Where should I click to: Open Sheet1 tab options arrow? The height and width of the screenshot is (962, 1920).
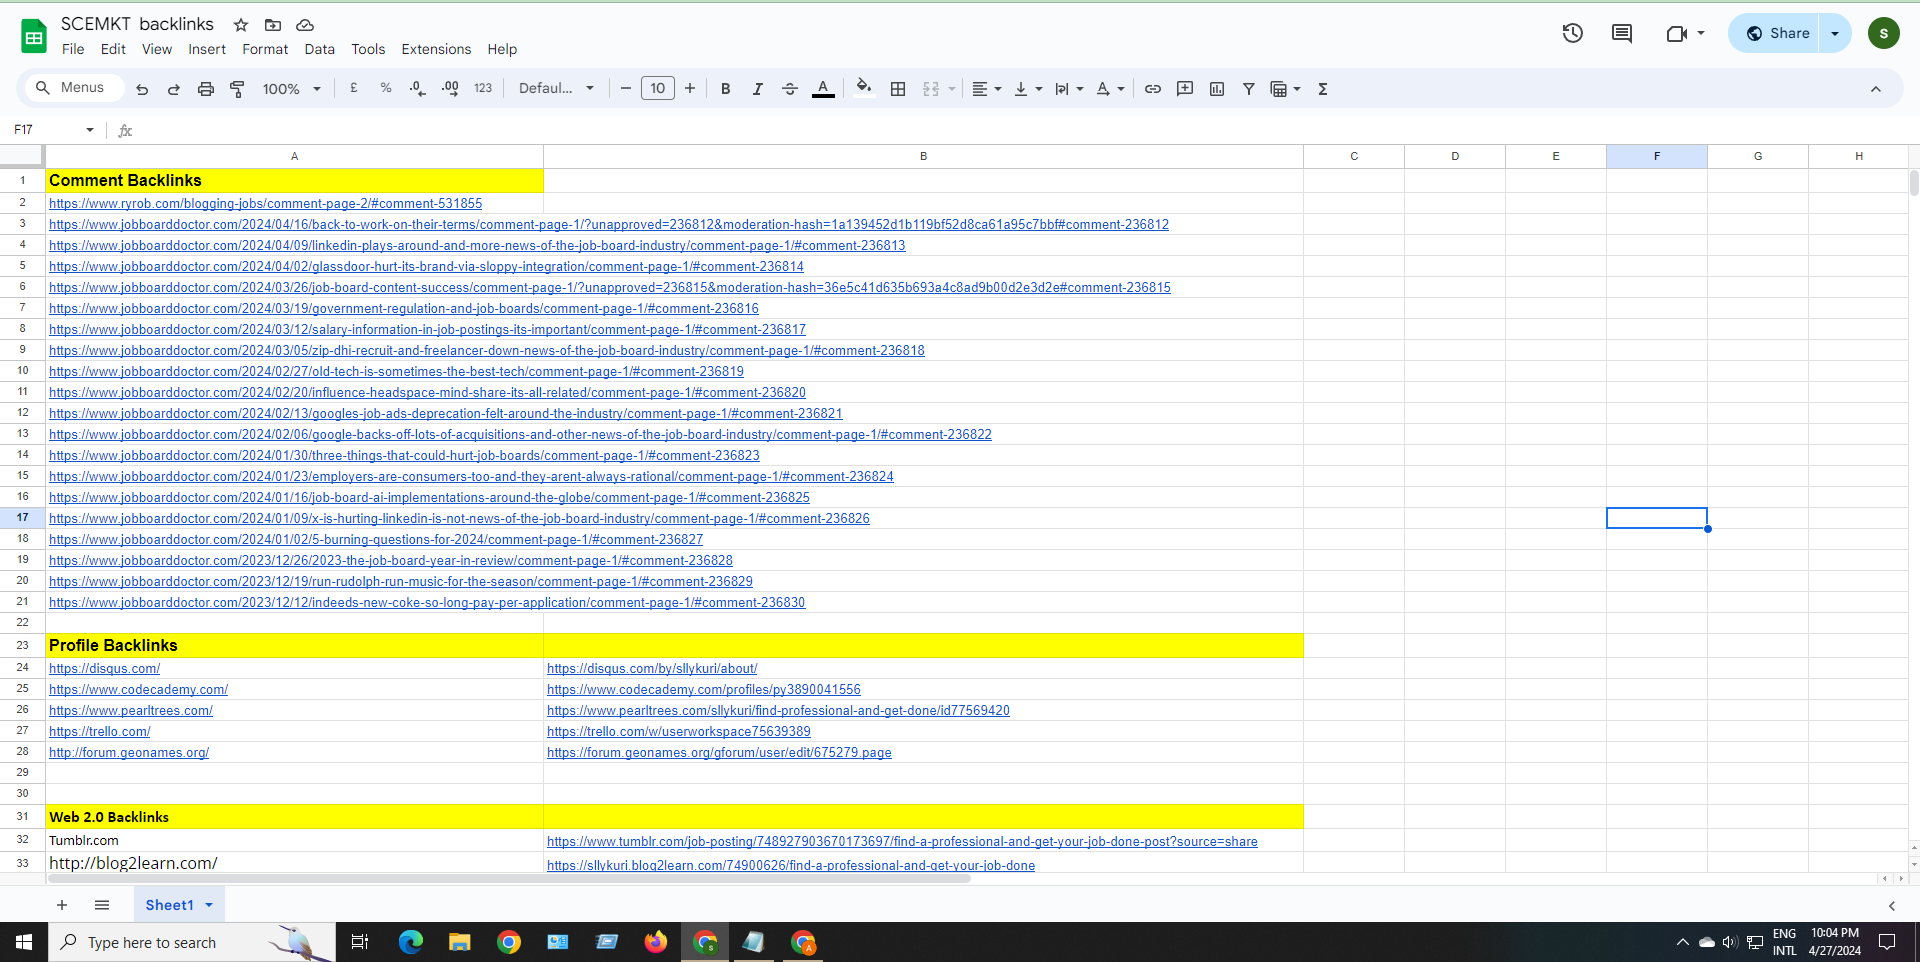point(209,905)
